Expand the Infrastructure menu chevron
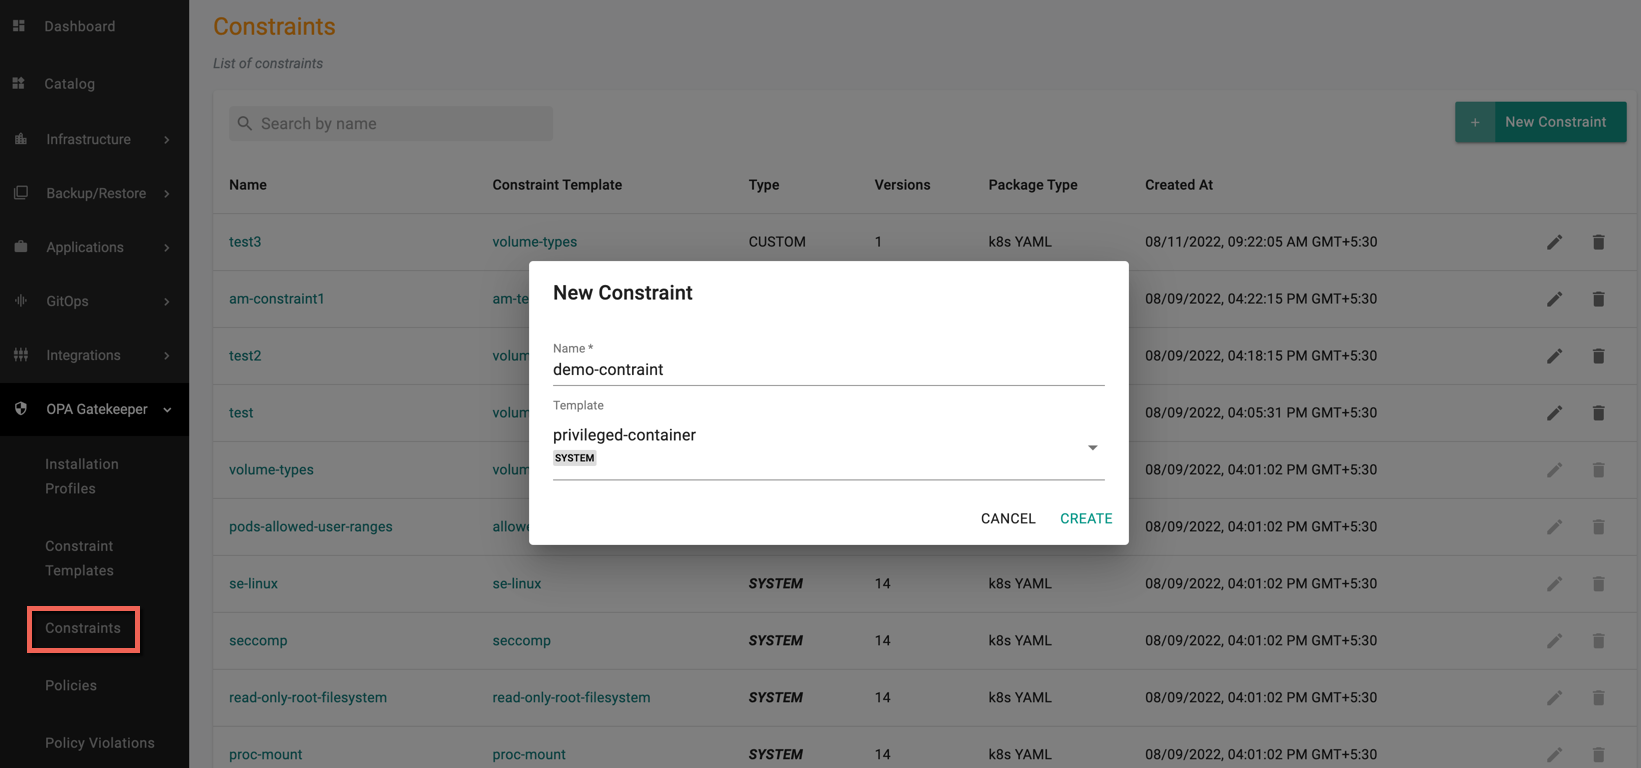 tap(167, 140)
